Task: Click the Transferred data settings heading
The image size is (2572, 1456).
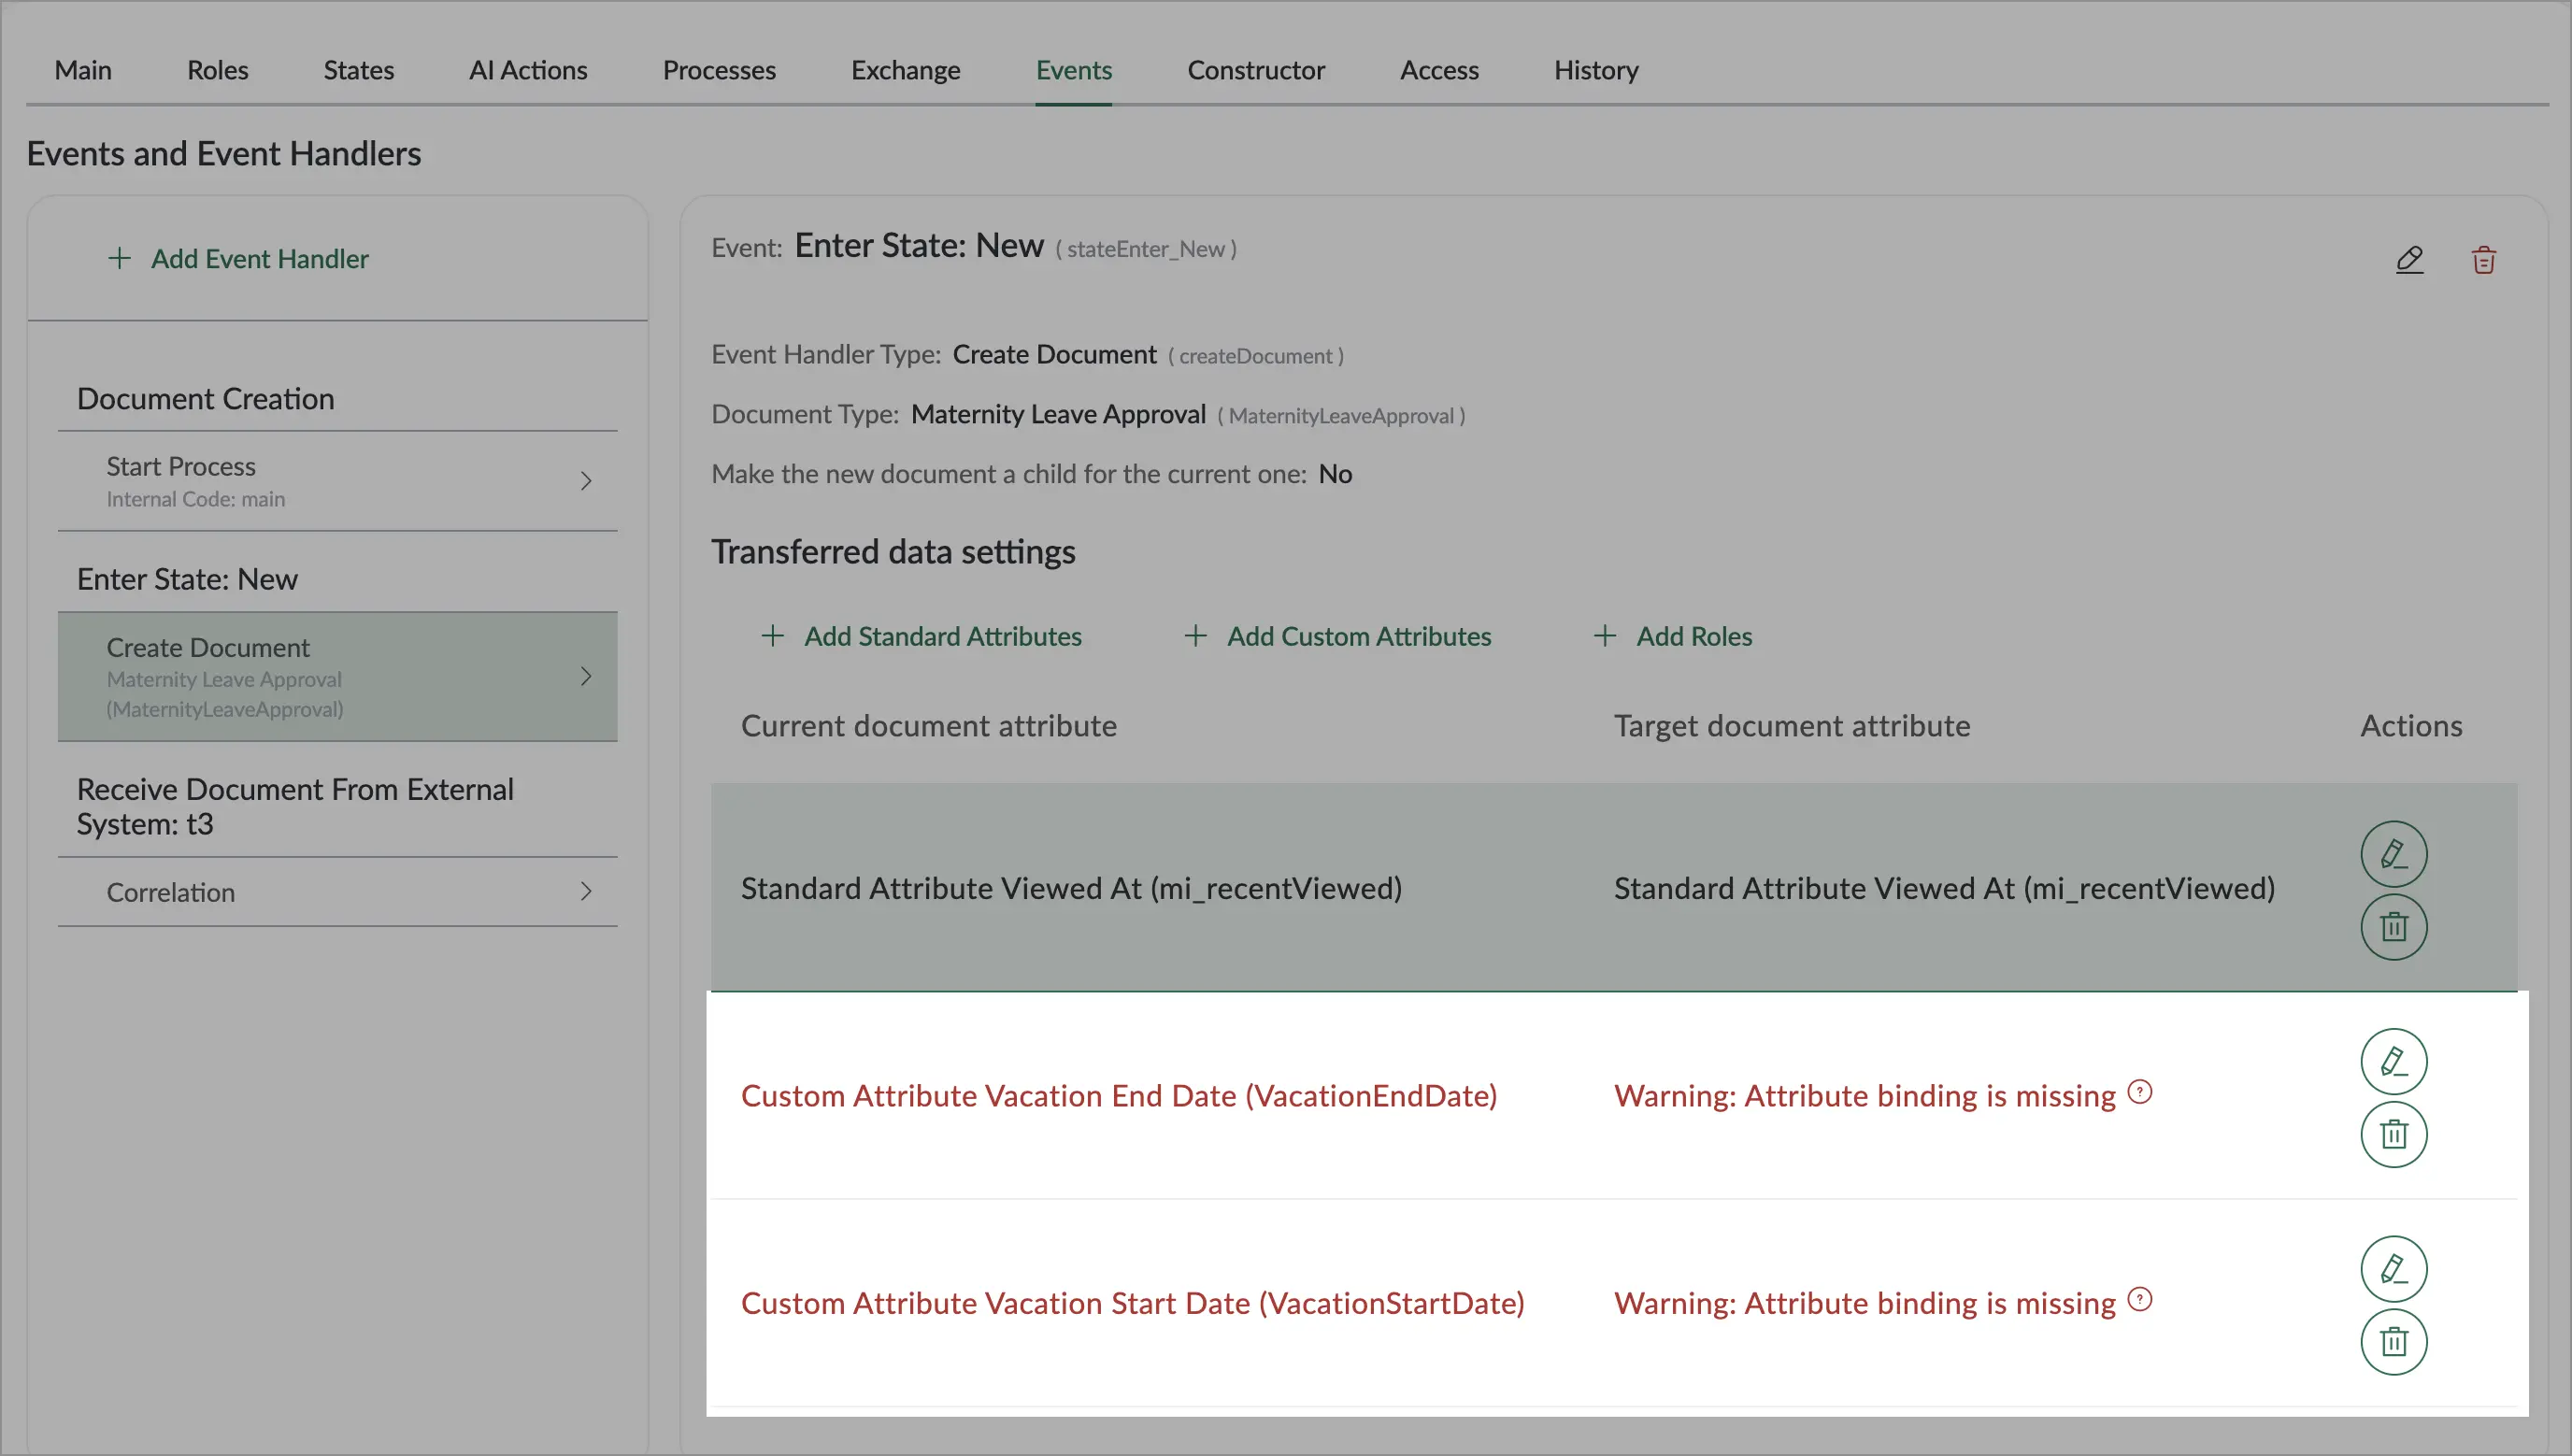Action: [893, 551]
